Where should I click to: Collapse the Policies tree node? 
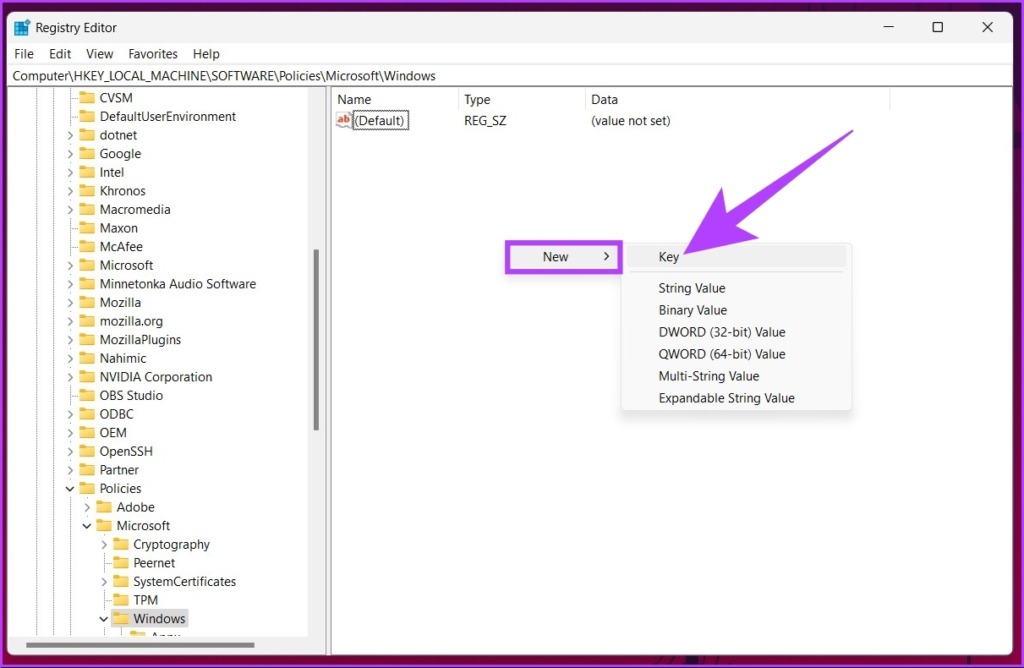tap(70, 489)
